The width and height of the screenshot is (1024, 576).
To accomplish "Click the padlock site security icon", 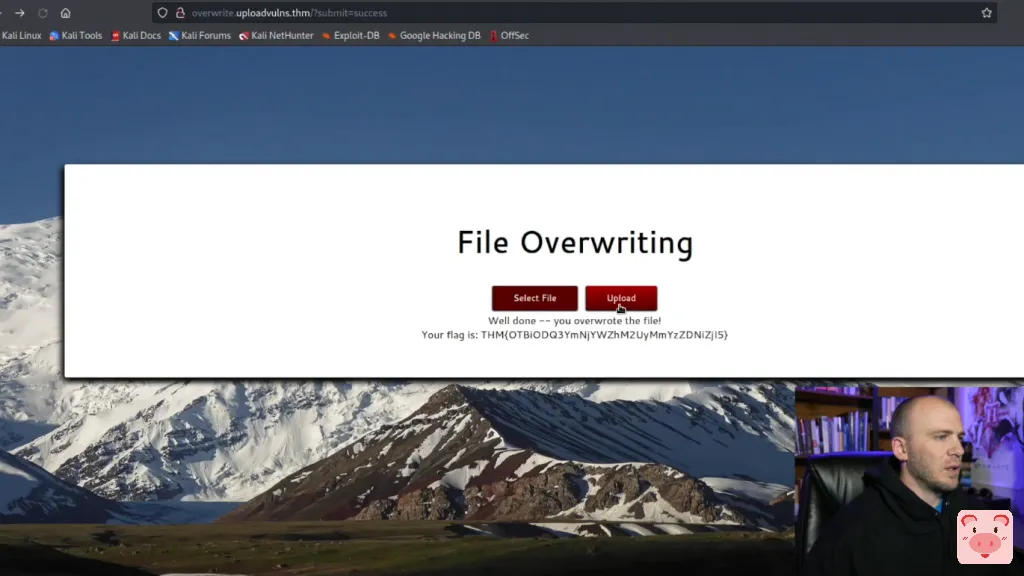I will pos(180,13).
